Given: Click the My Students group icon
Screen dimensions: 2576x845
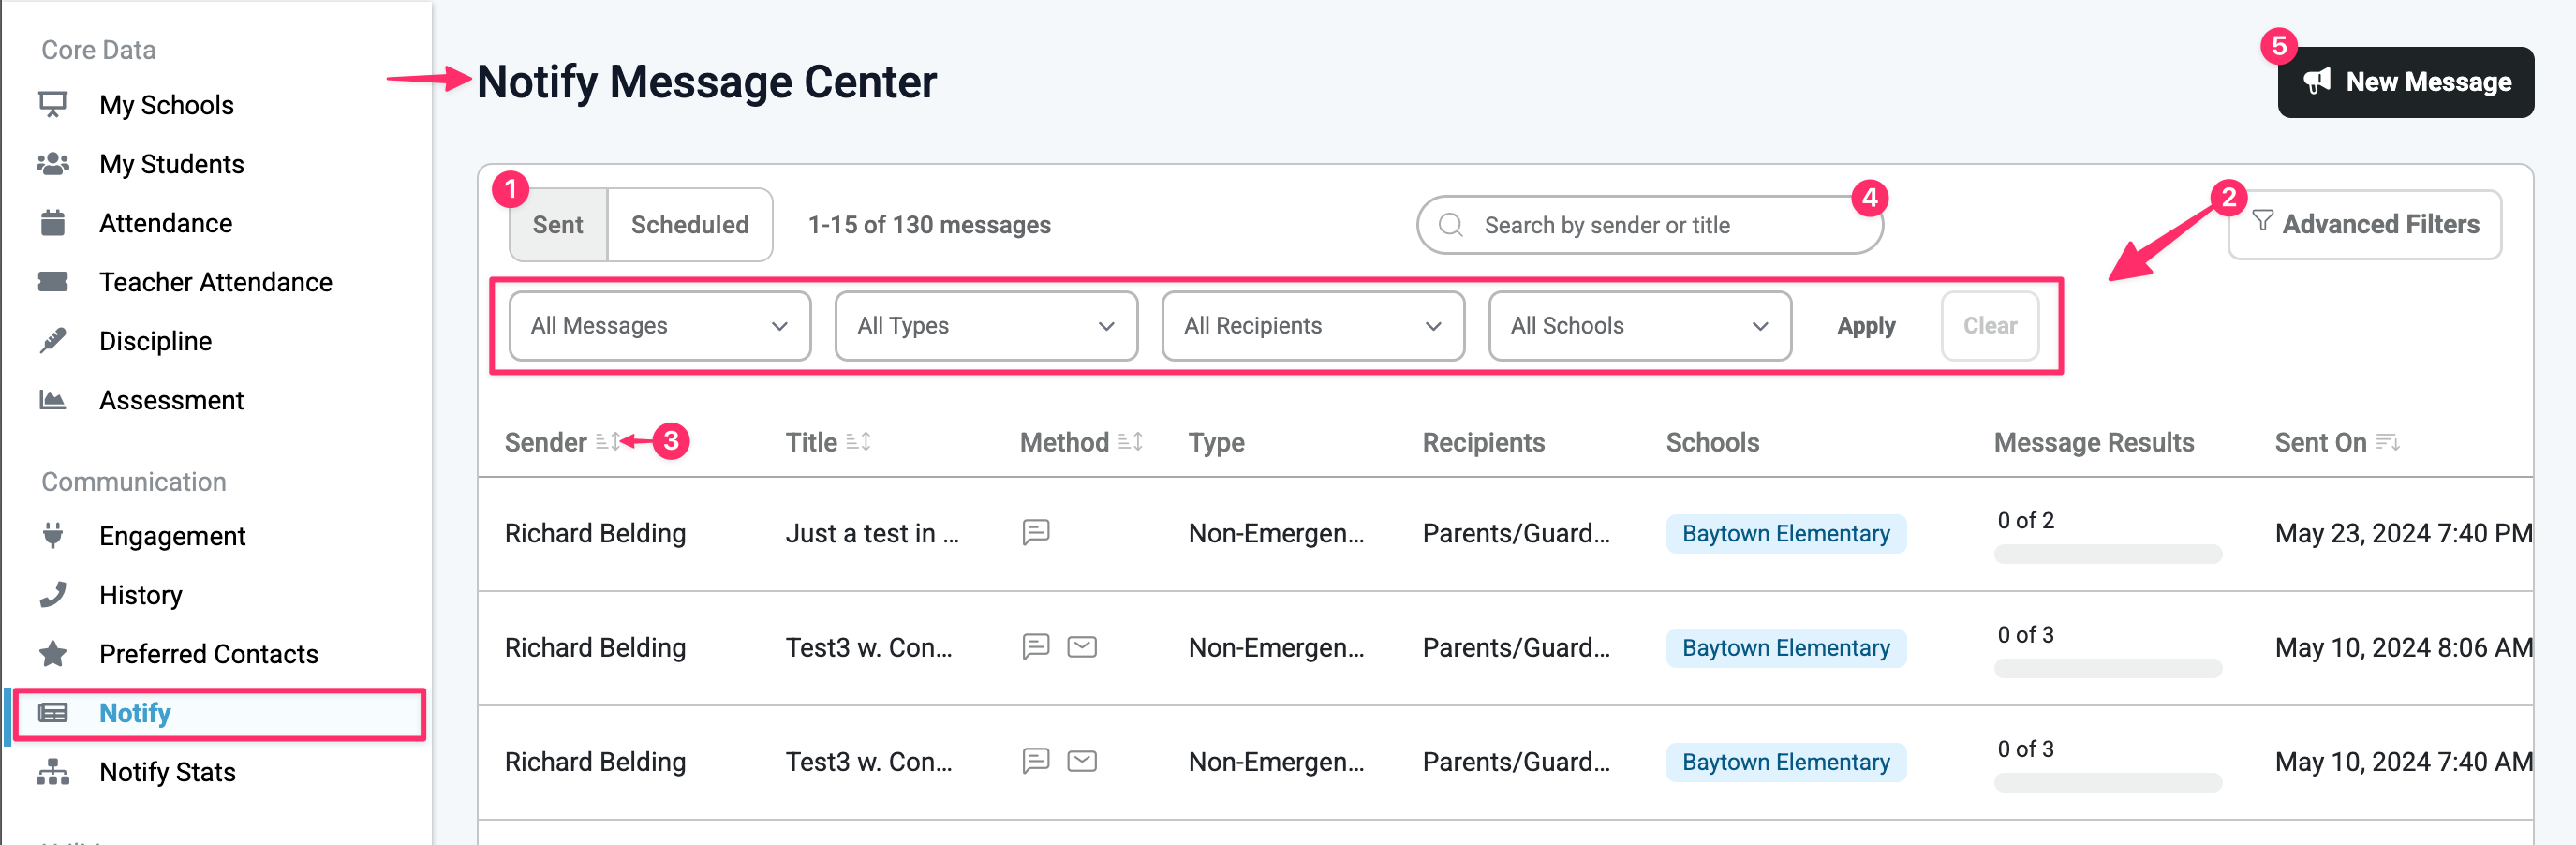Looking at the screenshot, I should 53,164.
